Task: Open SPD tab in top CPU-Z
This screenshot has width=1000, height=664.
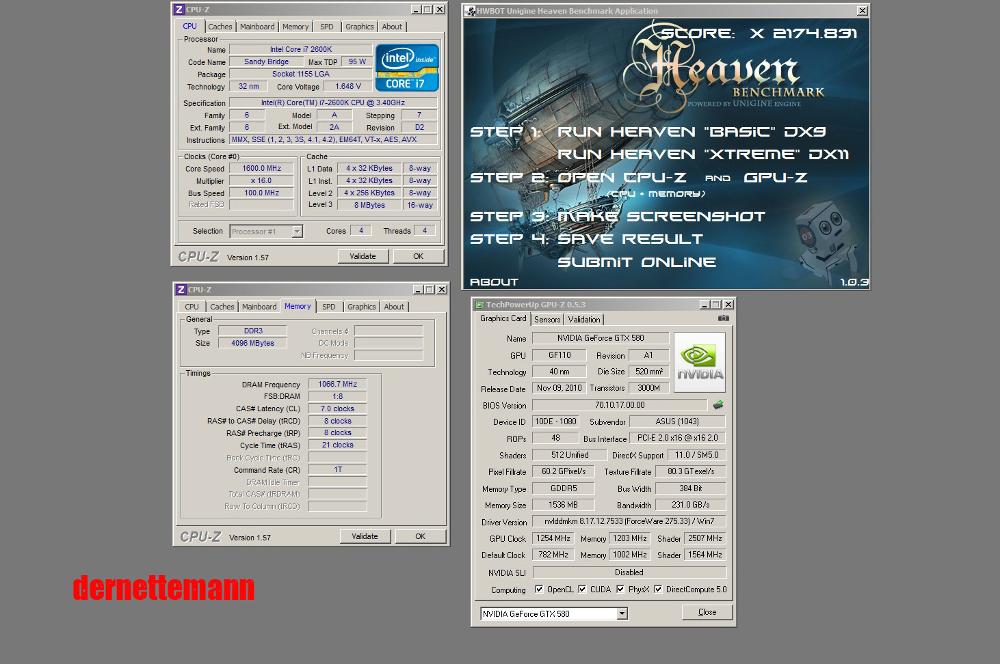Action: 327,27
